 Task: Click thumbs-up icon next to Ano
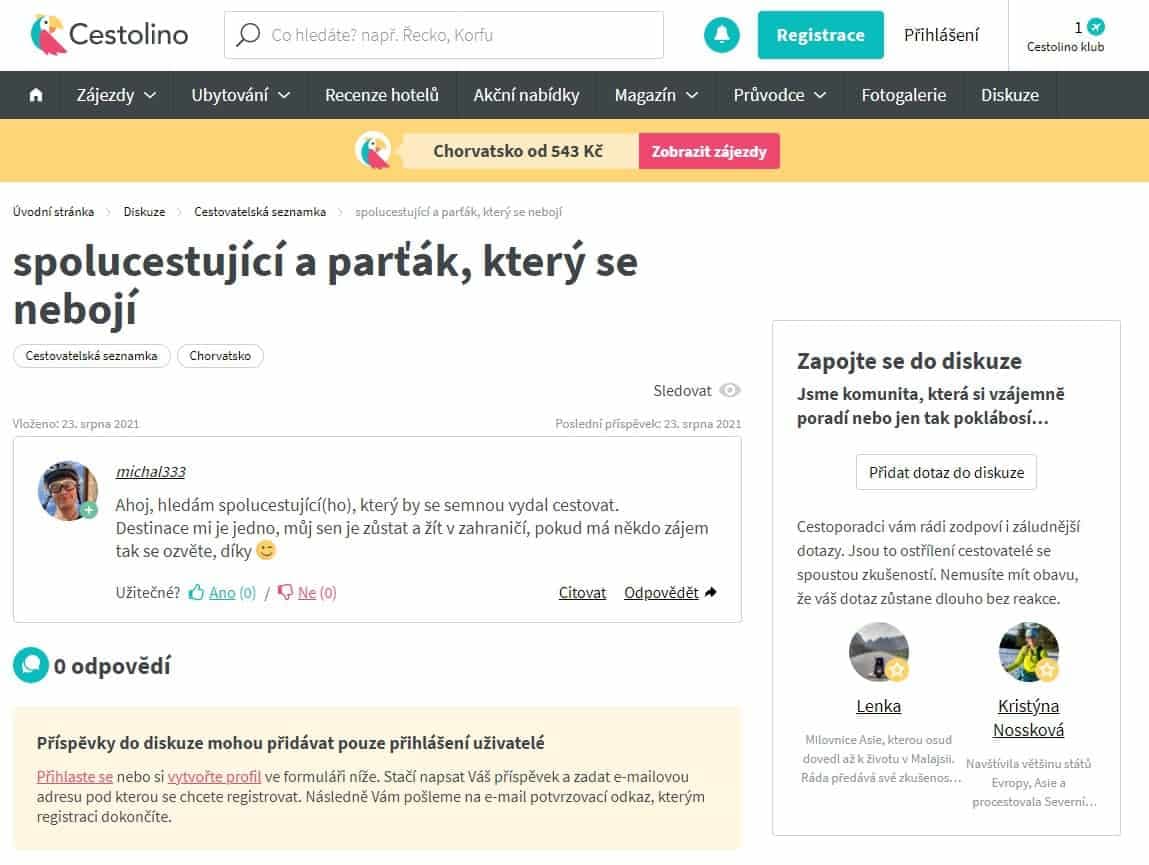click(196, 592)
